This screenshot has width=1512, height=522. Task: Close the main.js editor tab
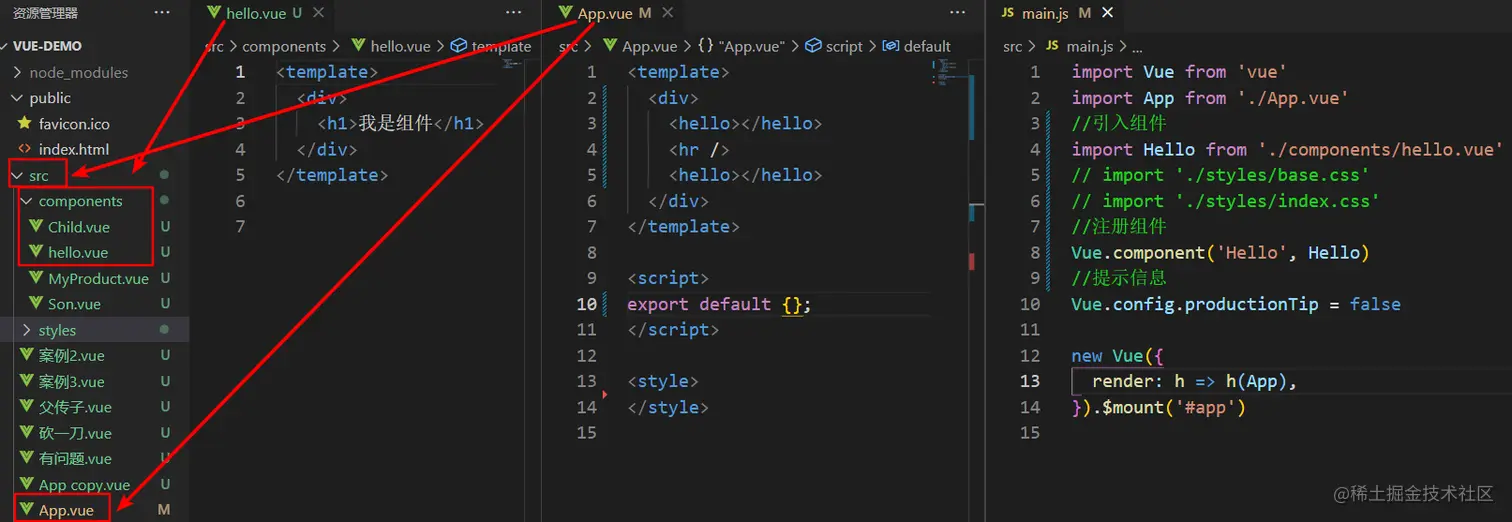[1108, 13]
